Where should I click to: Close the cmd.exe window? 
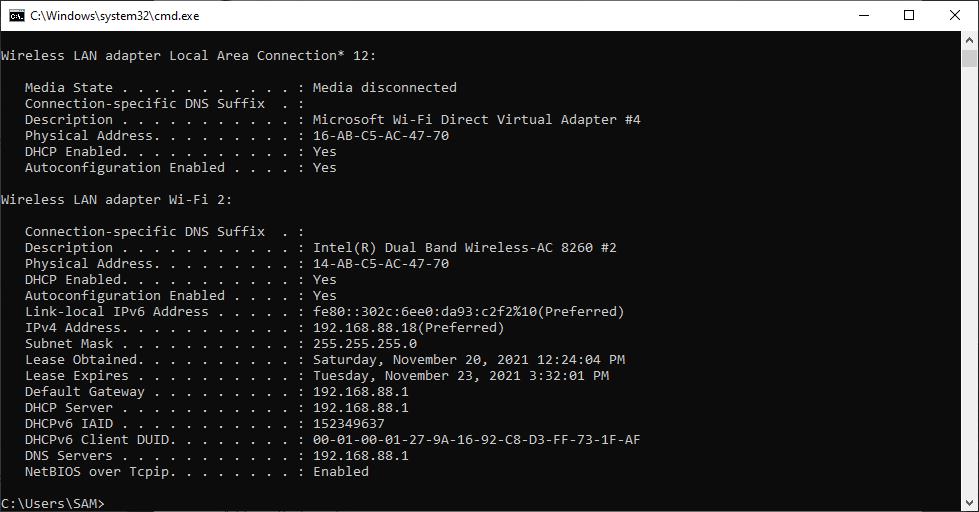point(955,15)
